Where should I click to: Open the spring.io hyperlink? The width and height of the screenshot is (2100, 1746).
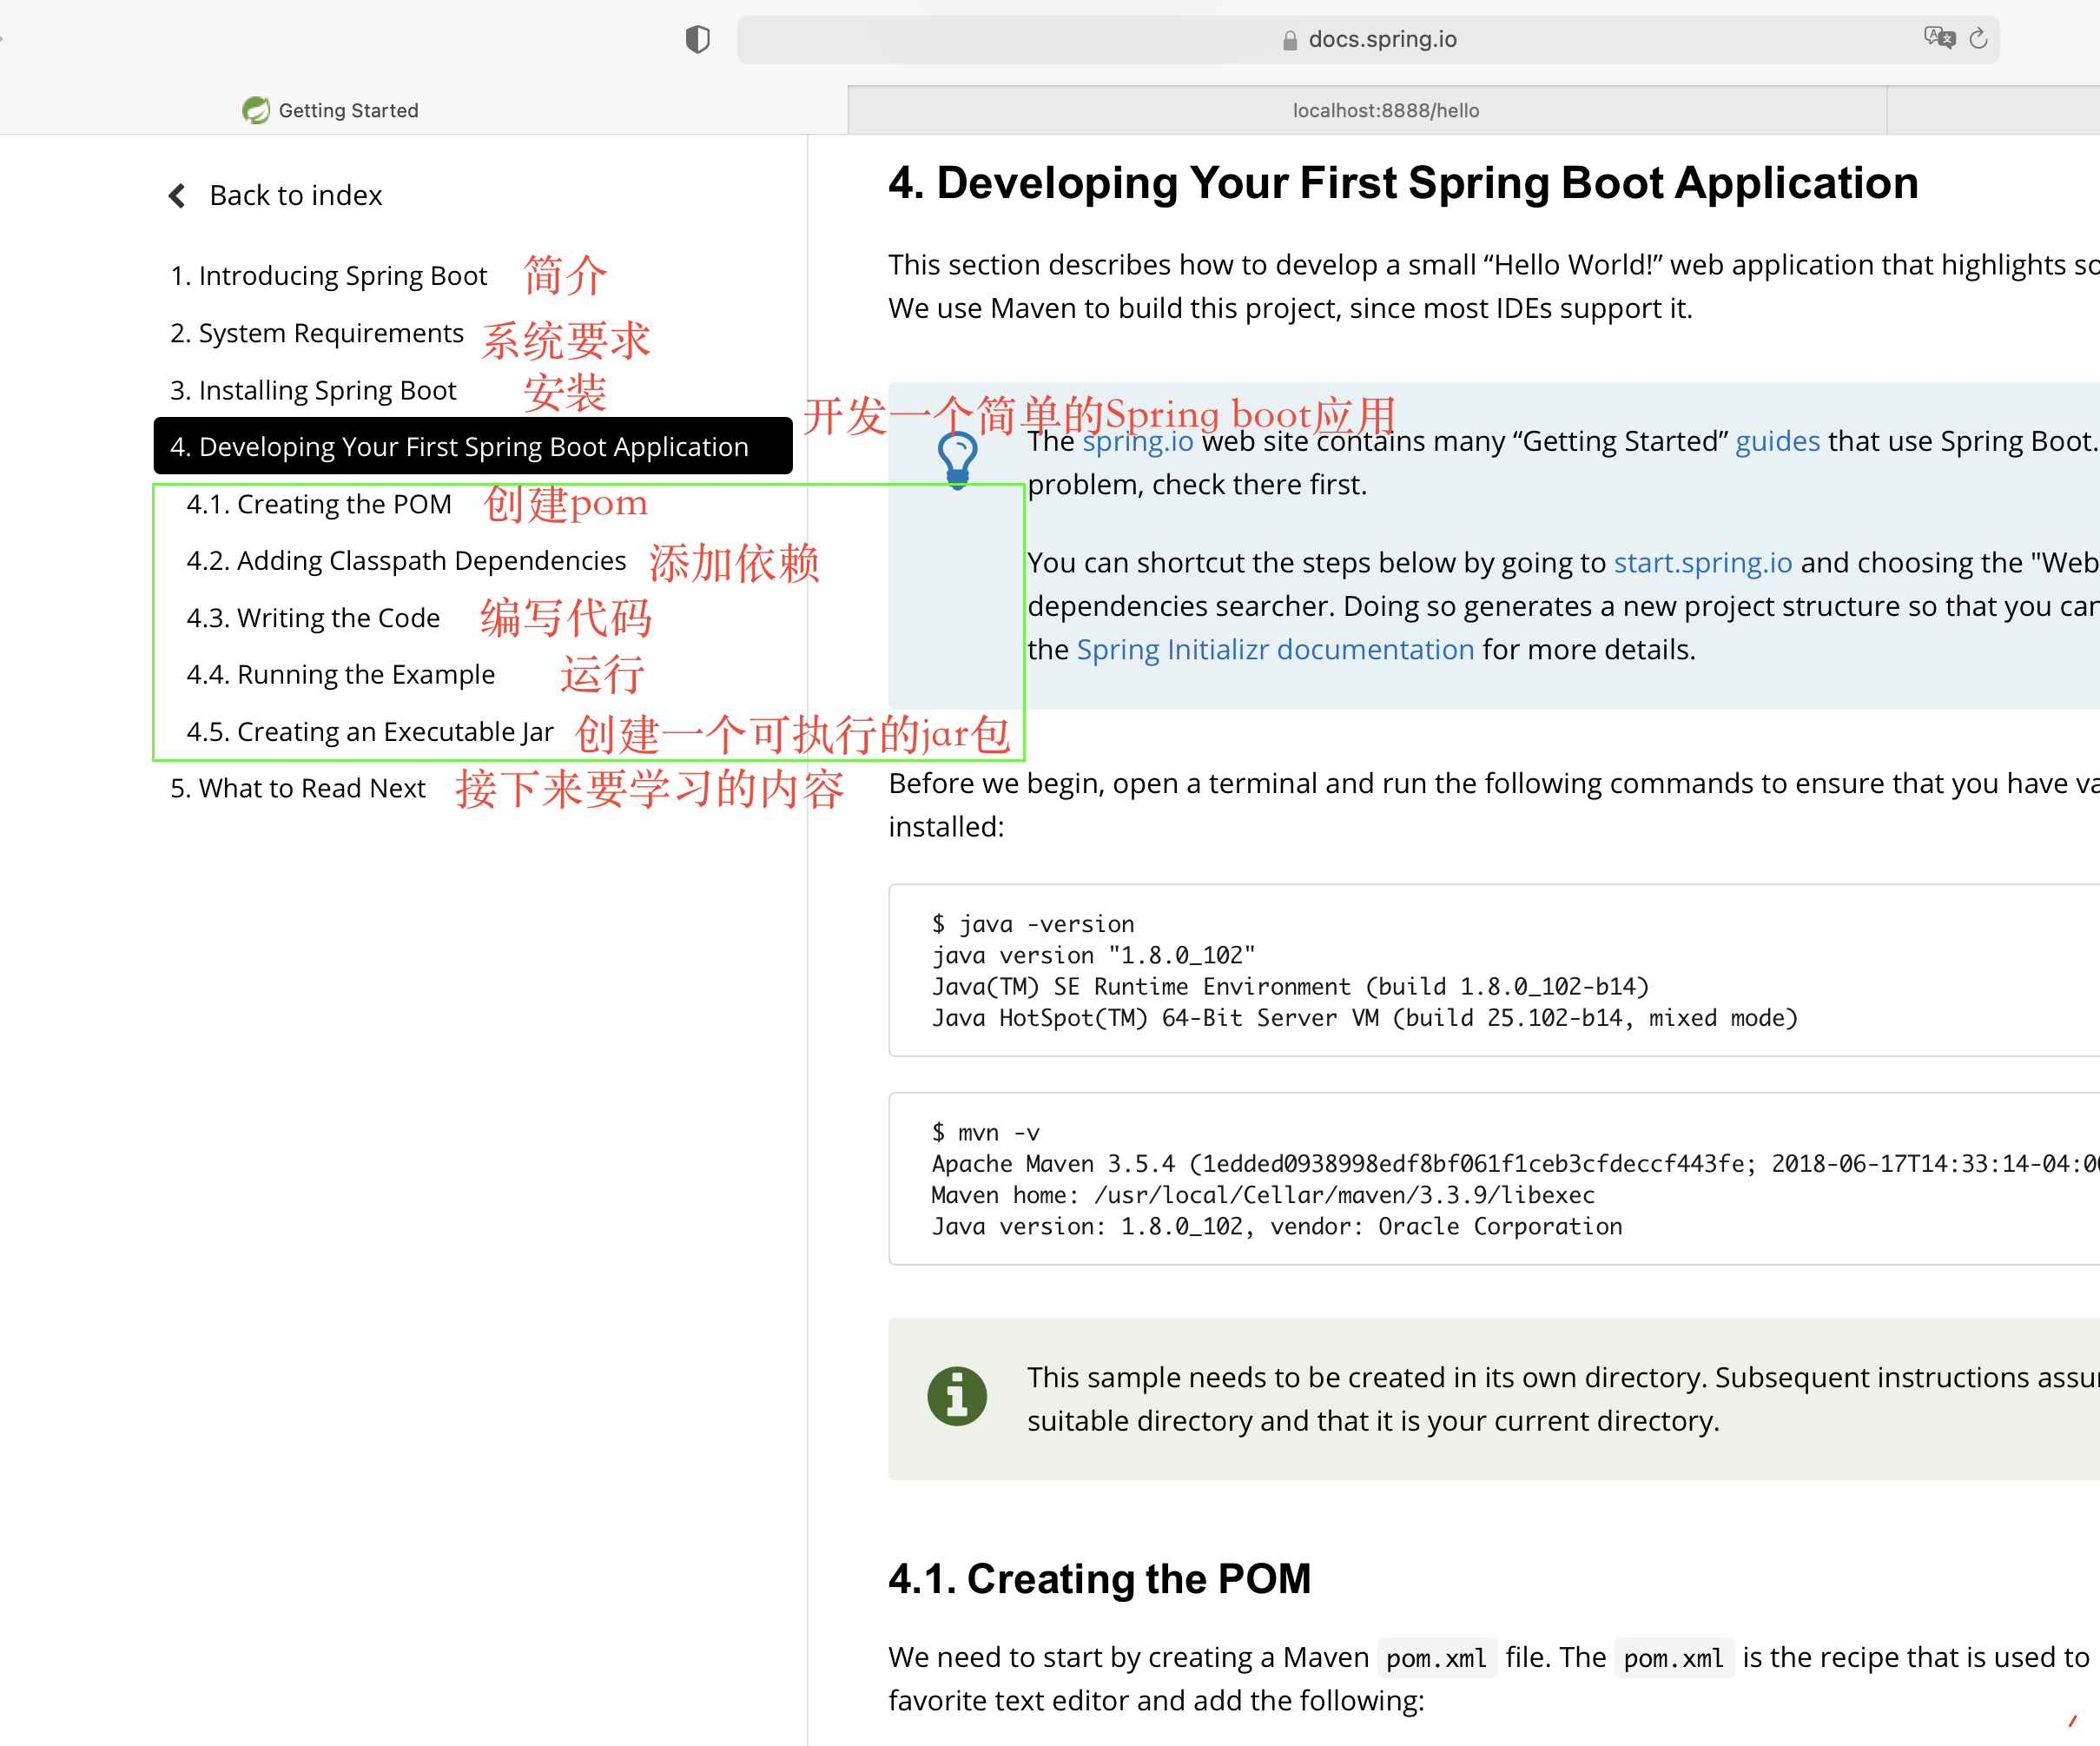point(1137,441)
